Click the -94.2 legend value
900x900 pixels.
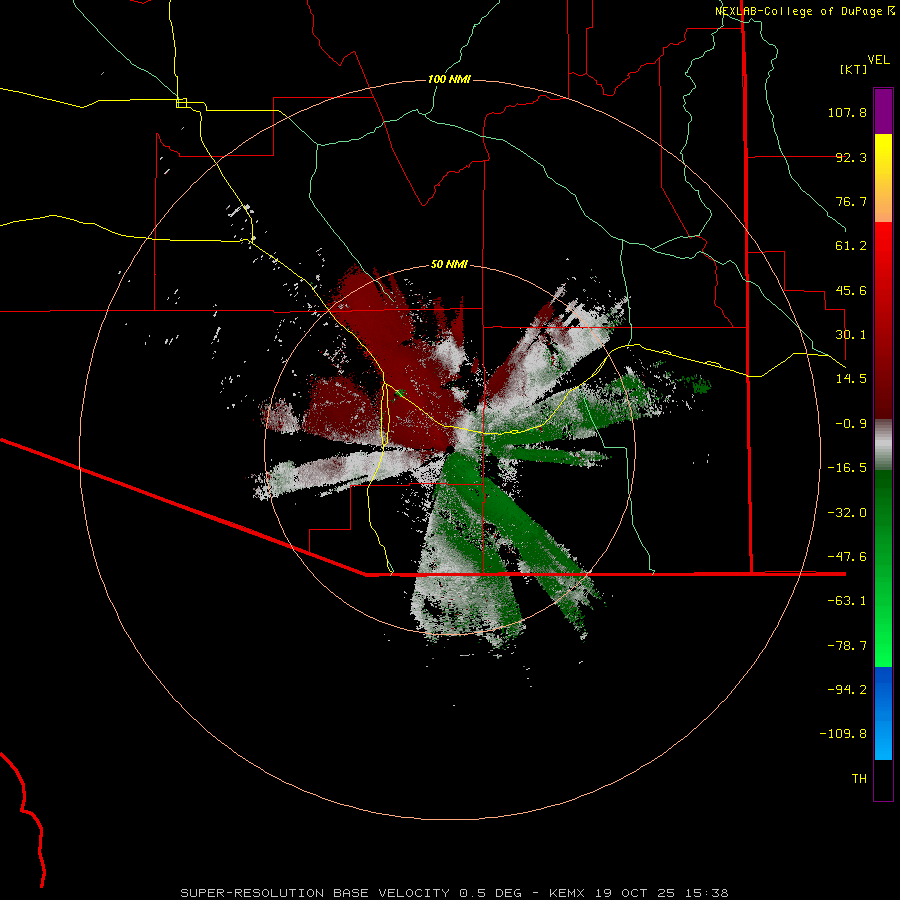coord(847,690)
